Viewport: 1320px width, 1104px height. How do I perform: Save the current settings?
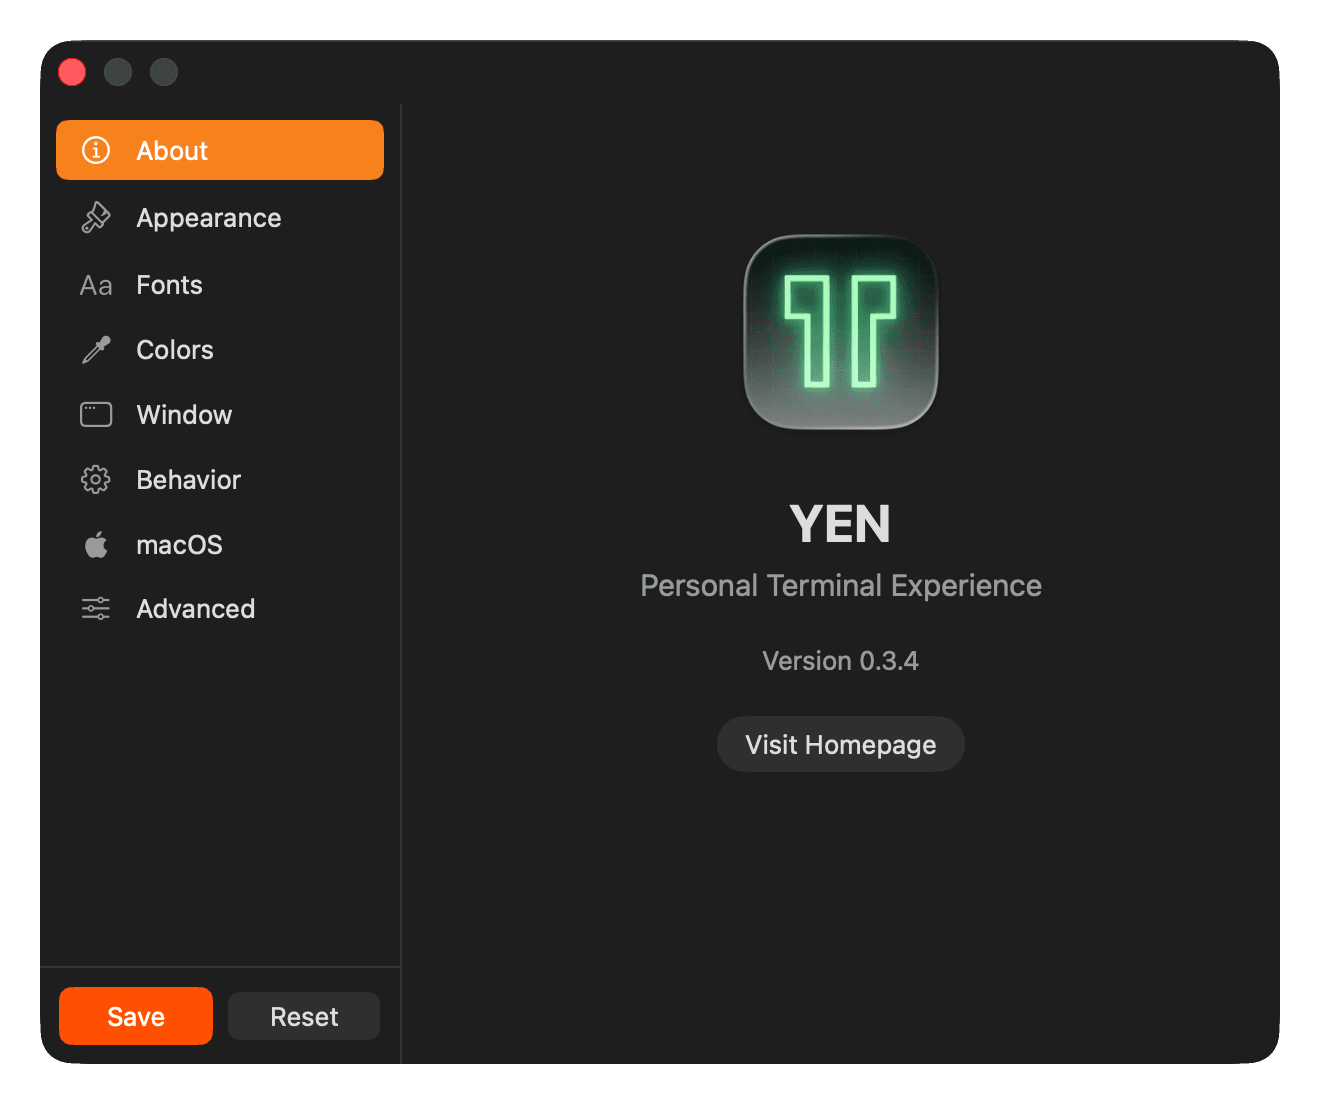tap(135, 1016)
